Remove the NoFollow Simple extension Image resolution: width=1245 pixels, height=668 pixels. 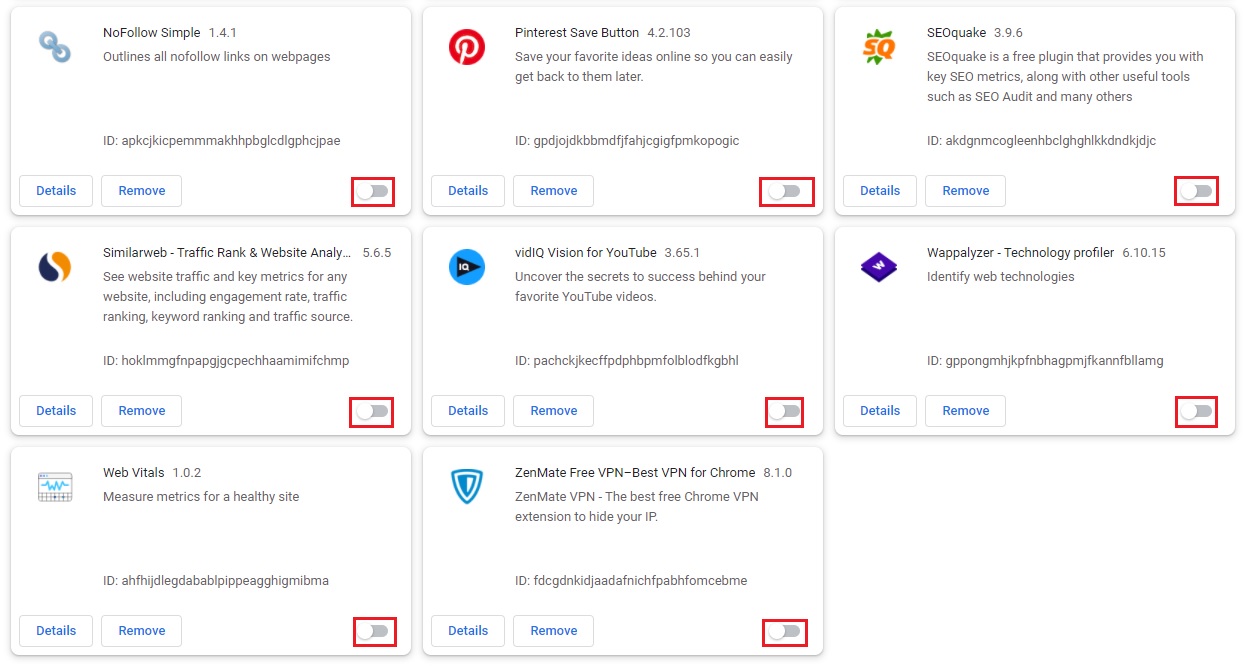coord(142,191)
